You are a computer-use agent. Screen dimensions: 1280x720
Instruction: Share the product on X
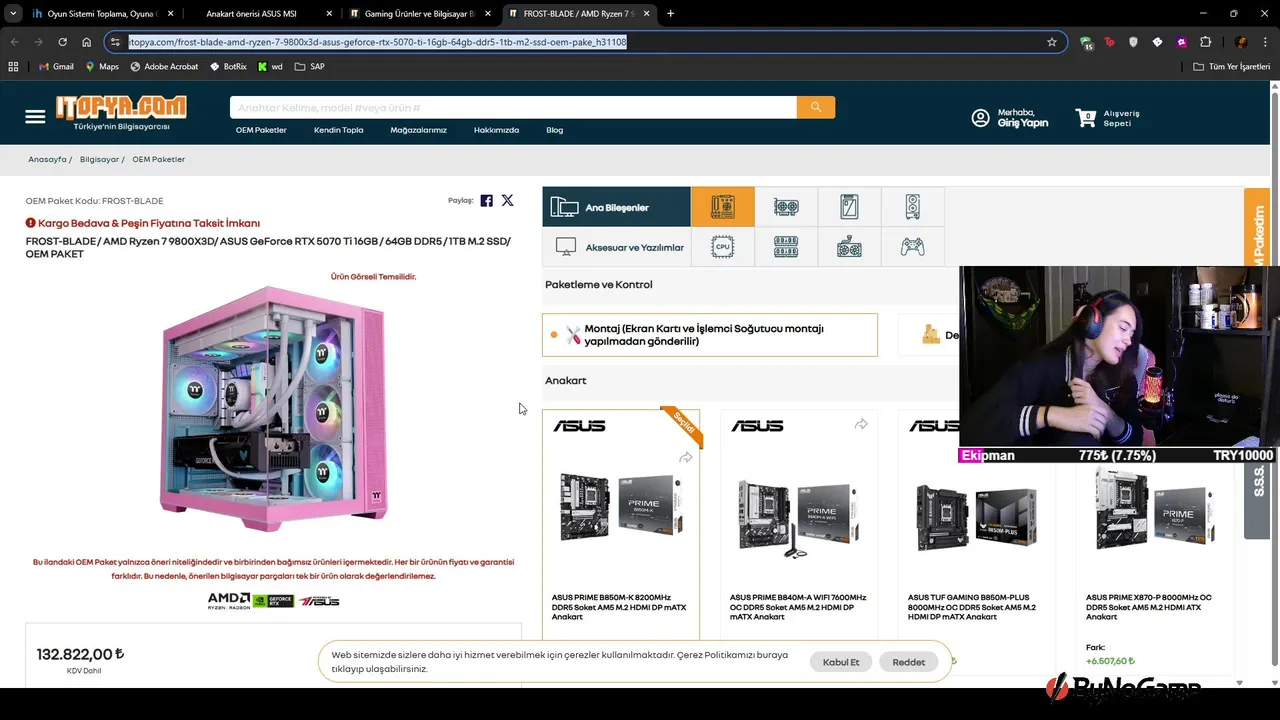coord(507,200)
